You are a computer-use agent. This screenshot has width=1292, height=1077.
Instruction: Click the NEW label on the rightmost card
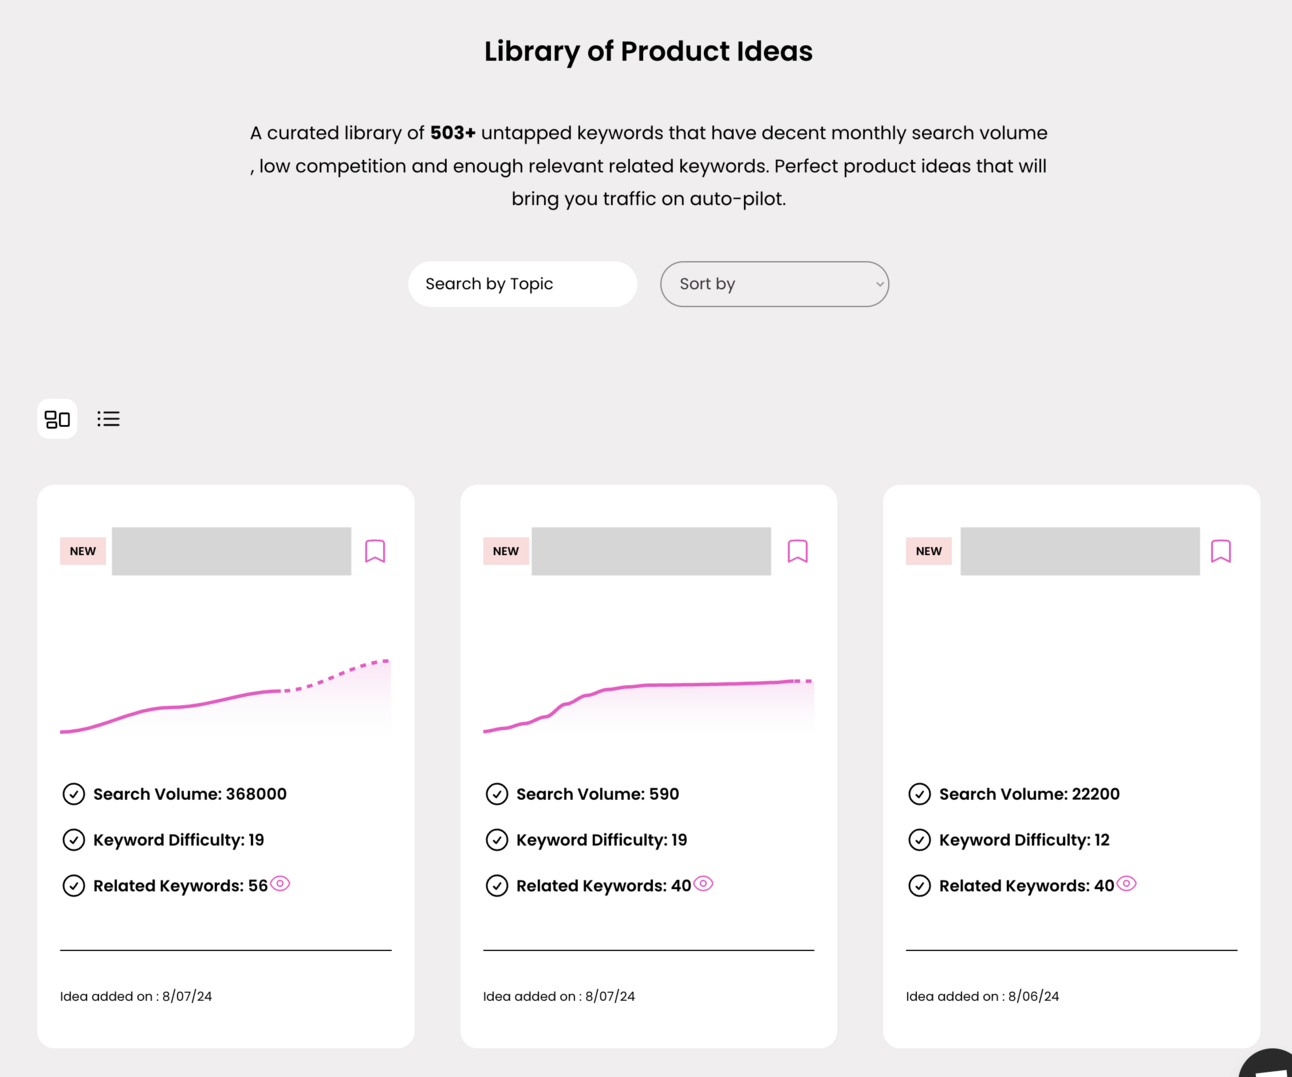[x=928, y=551]
